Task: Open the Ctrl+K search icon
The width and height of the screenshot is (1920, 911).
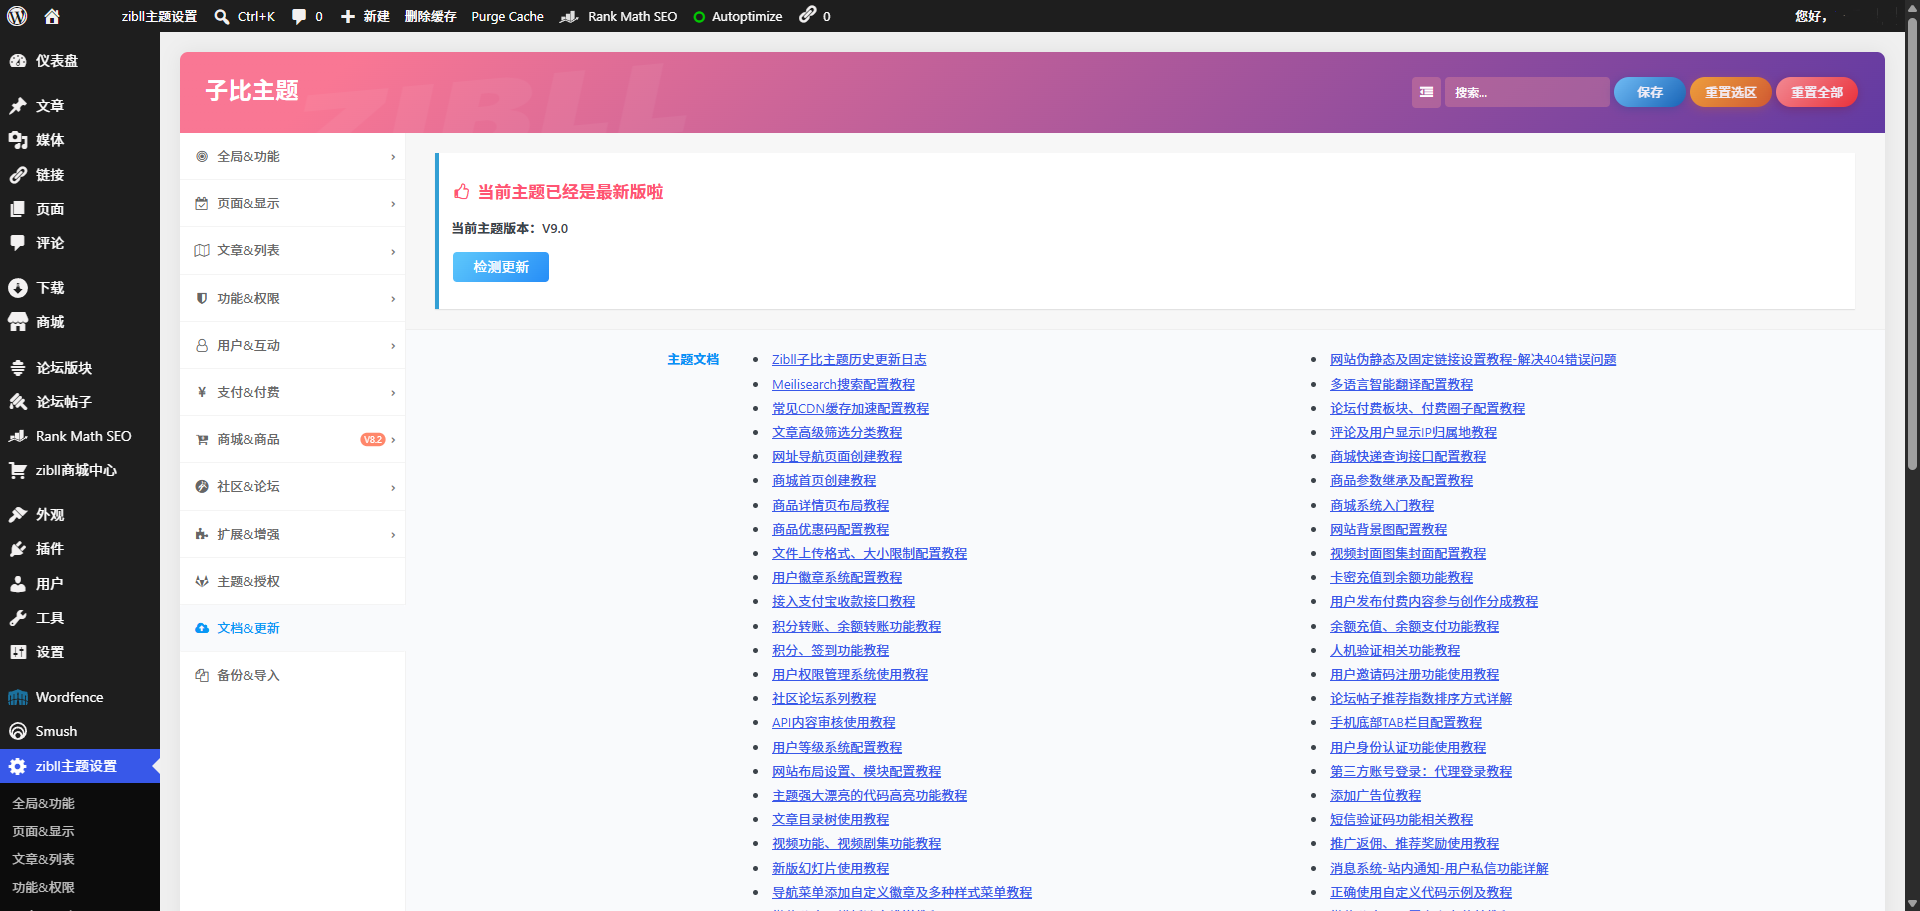Action: click(x=222, y=16)
